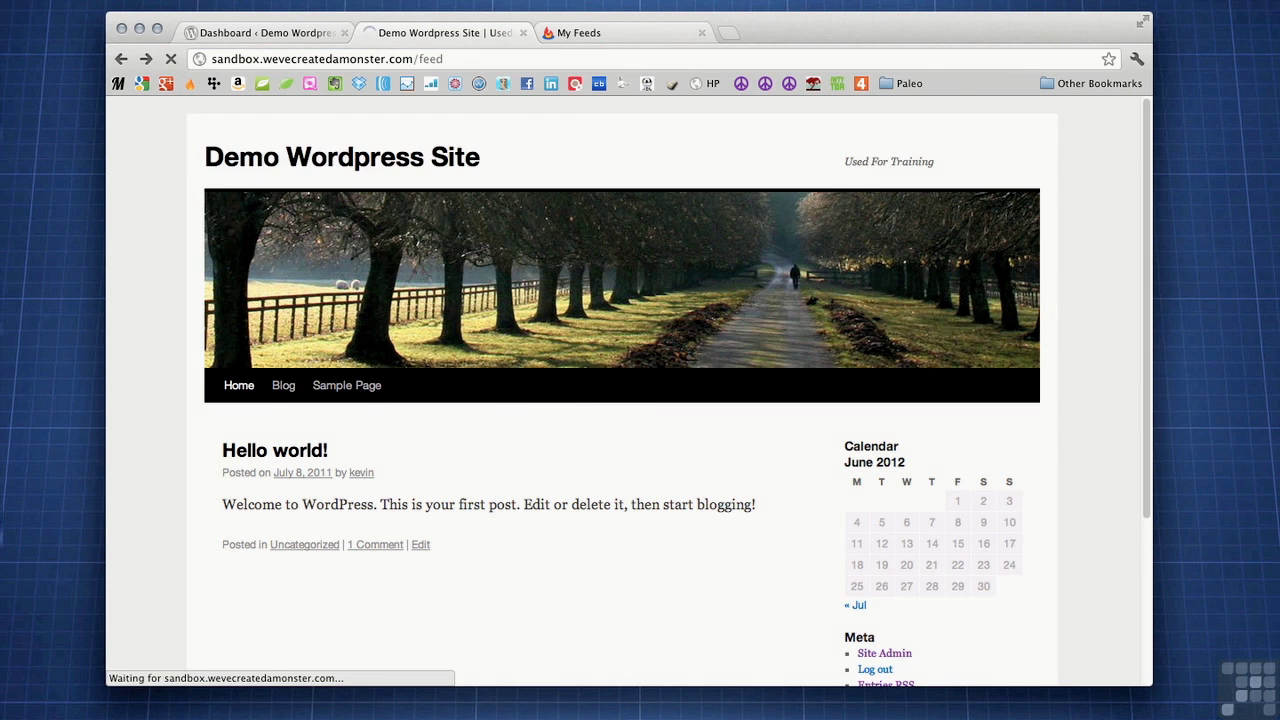The image size is (1280, 720).
Task: Open a new tab button
Action: [x=729, y=33]
